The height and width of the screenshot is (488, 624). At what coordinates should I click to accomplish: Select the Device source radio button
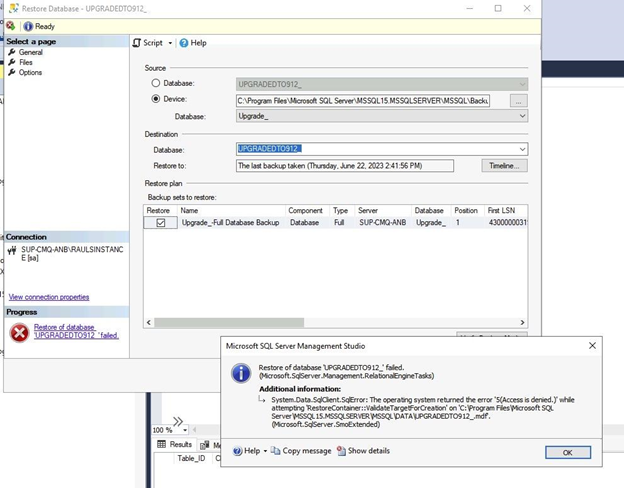pos(155,100)
